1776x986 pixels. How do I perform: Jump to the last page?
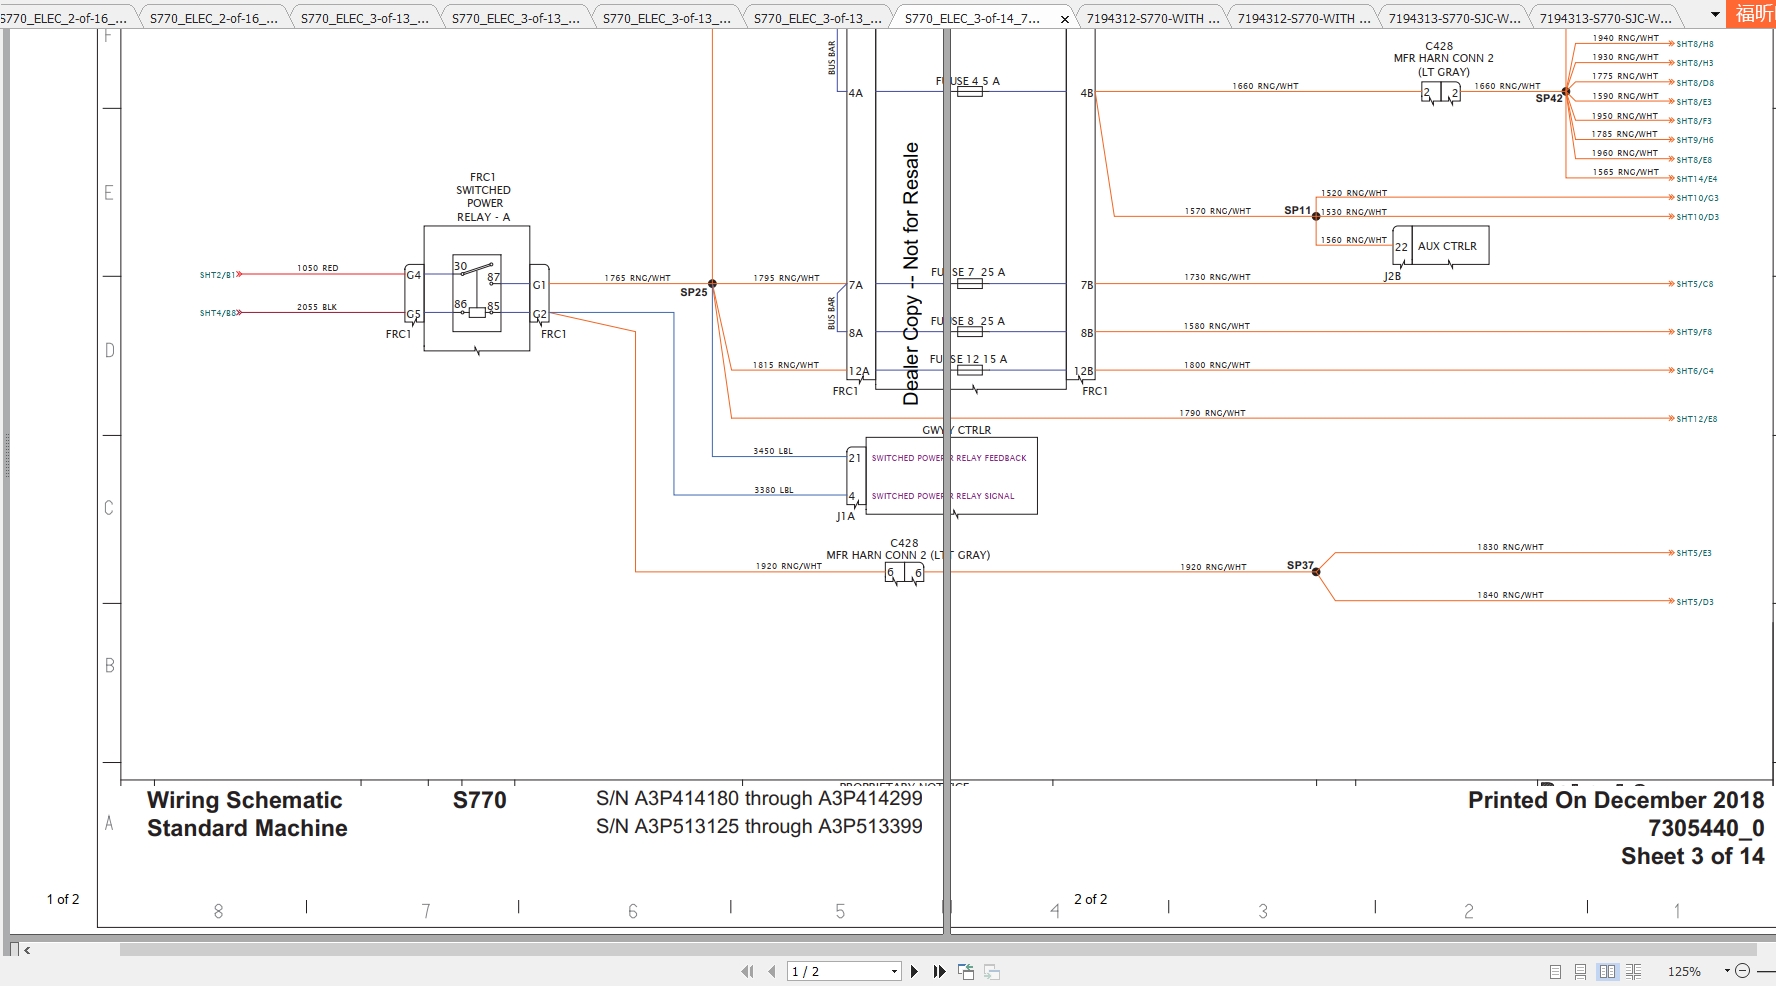(940, 971)
